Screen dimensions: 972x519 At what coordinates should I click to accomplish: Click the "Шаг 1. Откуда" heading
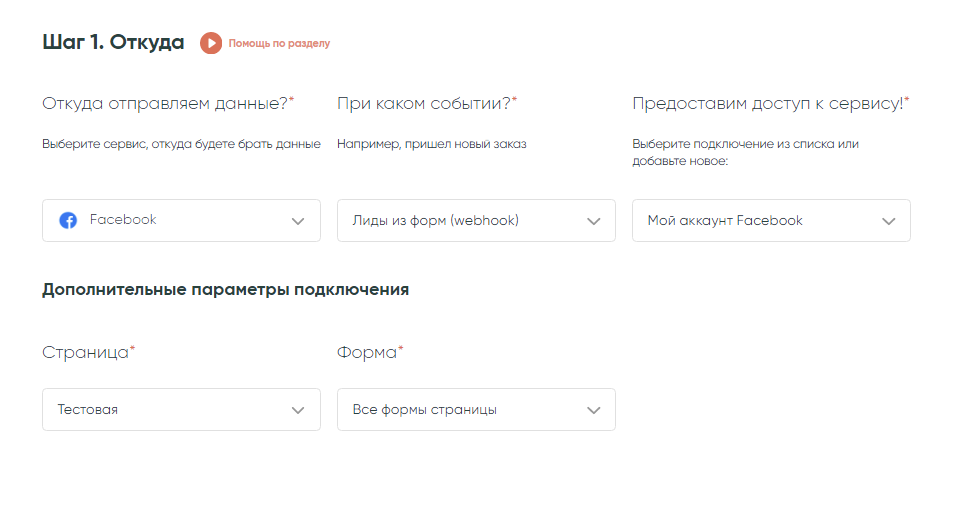113,42
